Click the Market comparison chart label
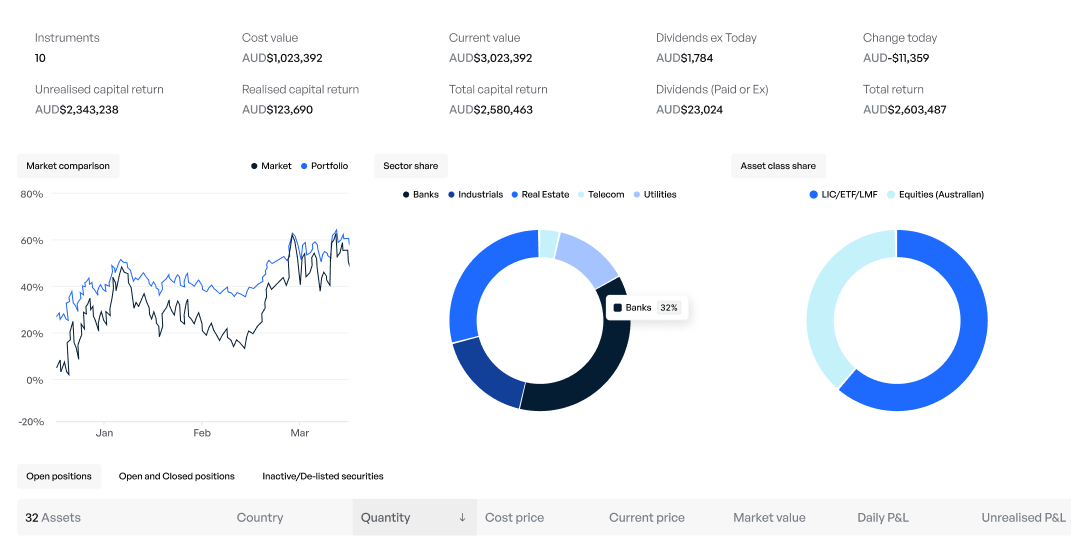Screen dimensions: 1080x540 68,166
